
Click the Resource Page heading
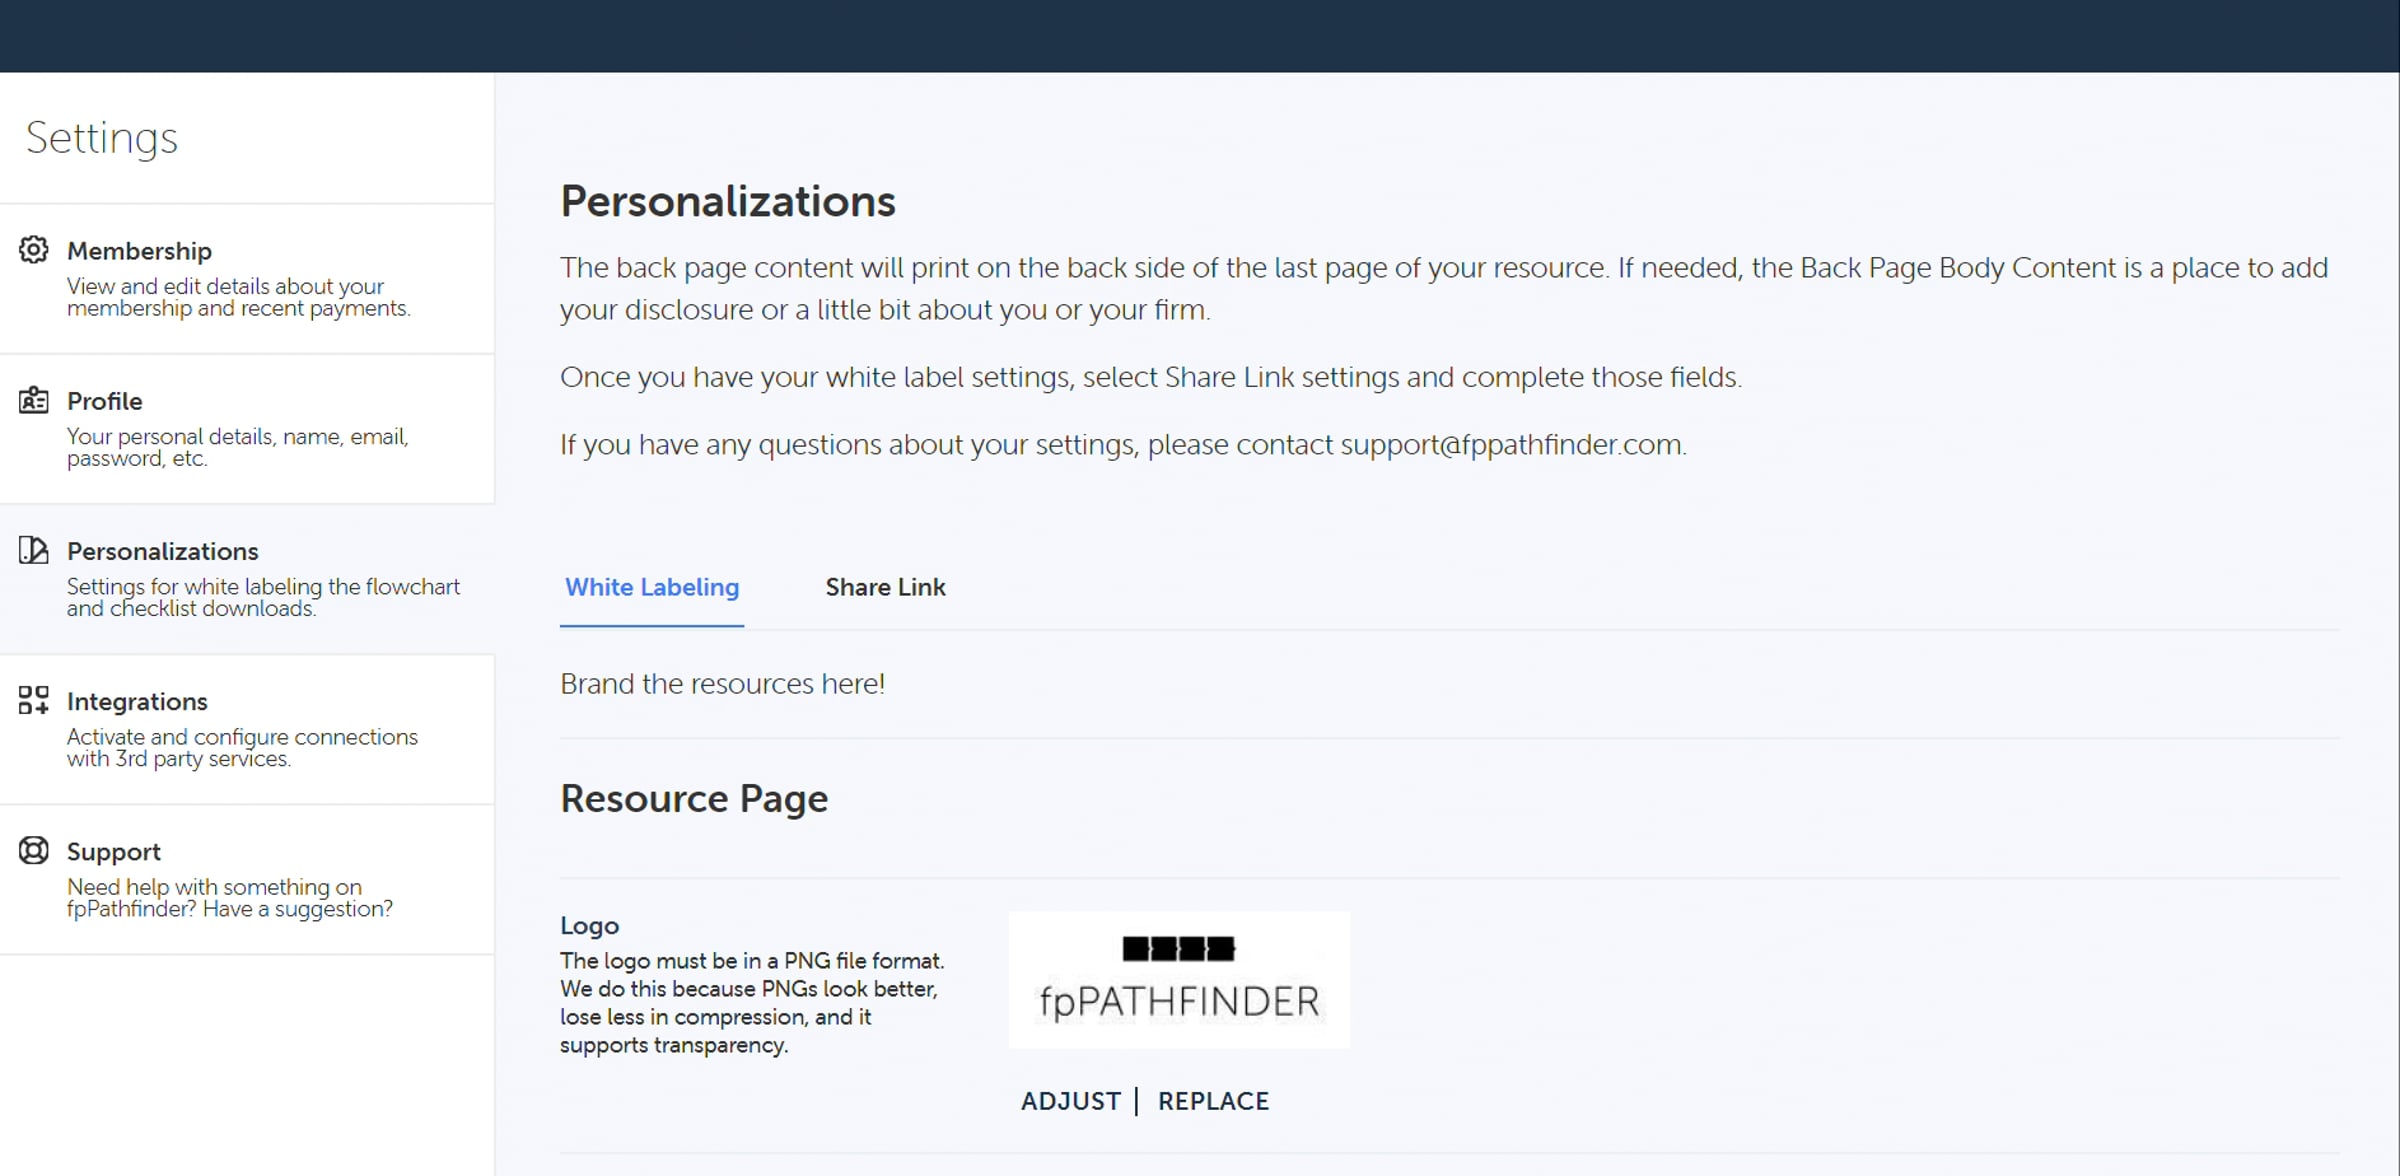pos(694,799)
